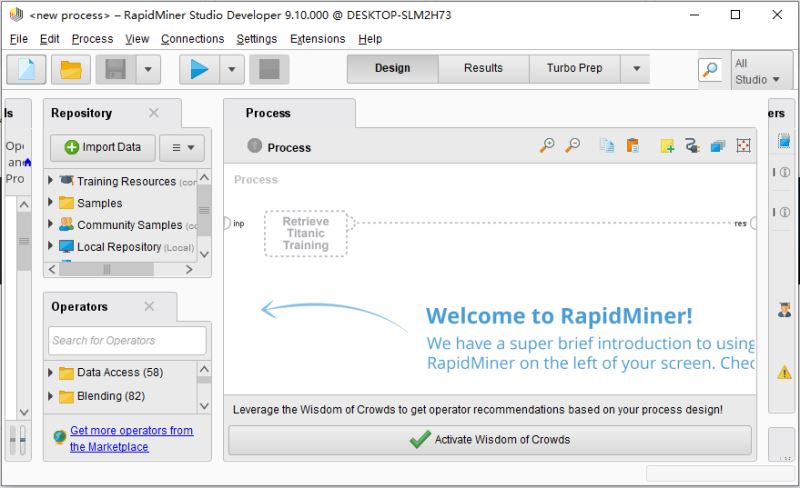Zoom in on the process canvas
800x488 pixels.
pyautogui.click(x=547, y=146)
